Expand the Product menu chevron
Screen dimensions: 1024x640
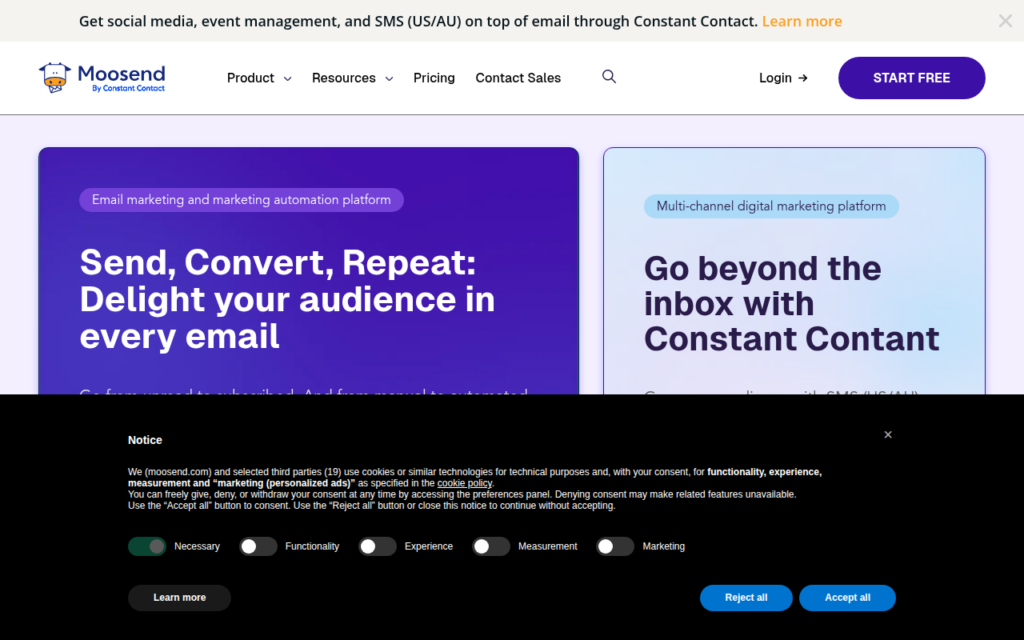tap(287, 79)
